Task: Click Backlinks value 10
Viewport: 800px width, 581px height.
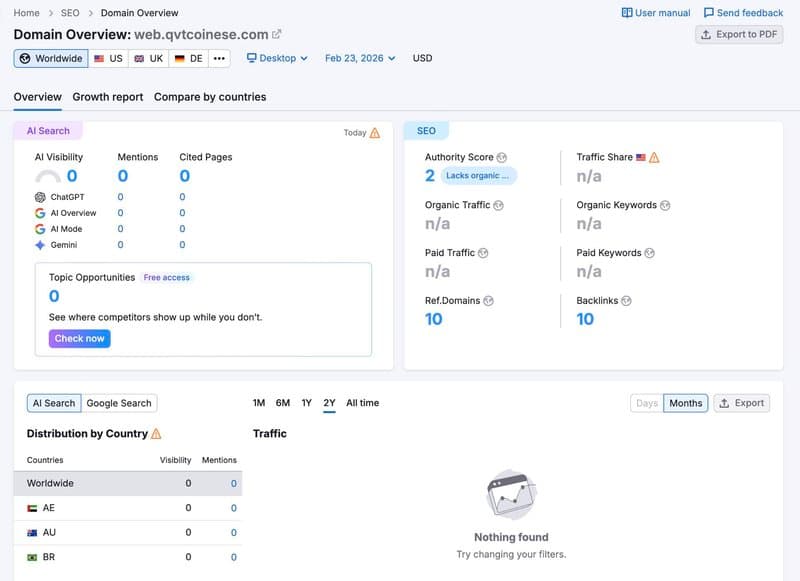Action: tap(585, 319)
